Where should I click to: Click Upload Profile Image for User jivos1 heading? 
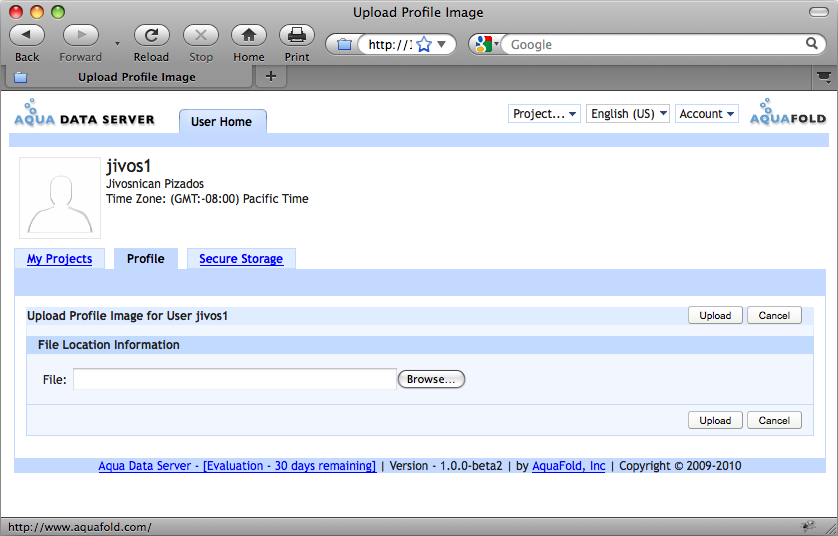coord(127,316)
